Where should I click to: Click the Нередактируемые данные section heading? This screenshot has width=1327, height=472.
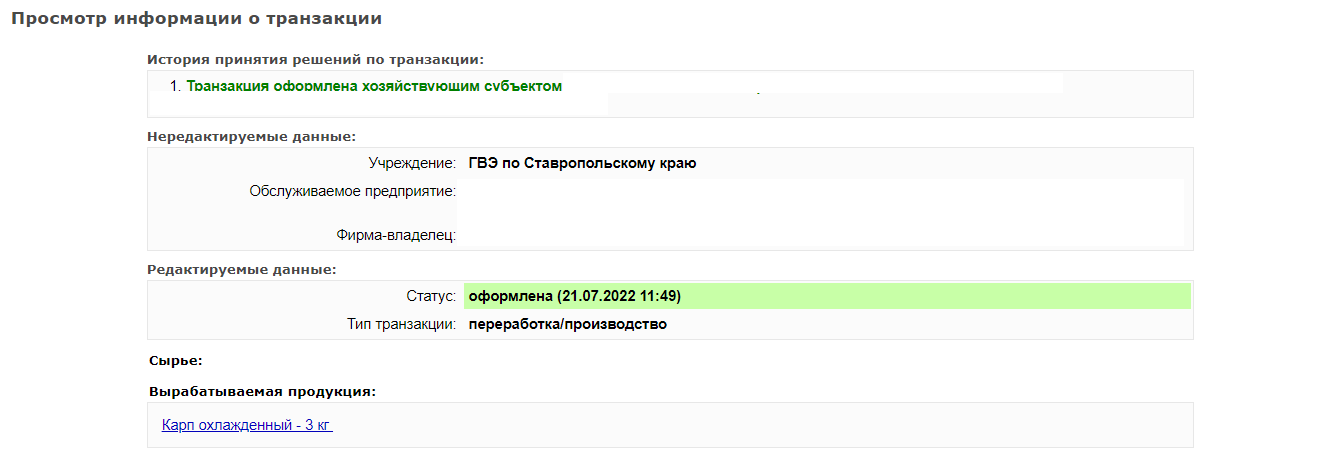251,136
